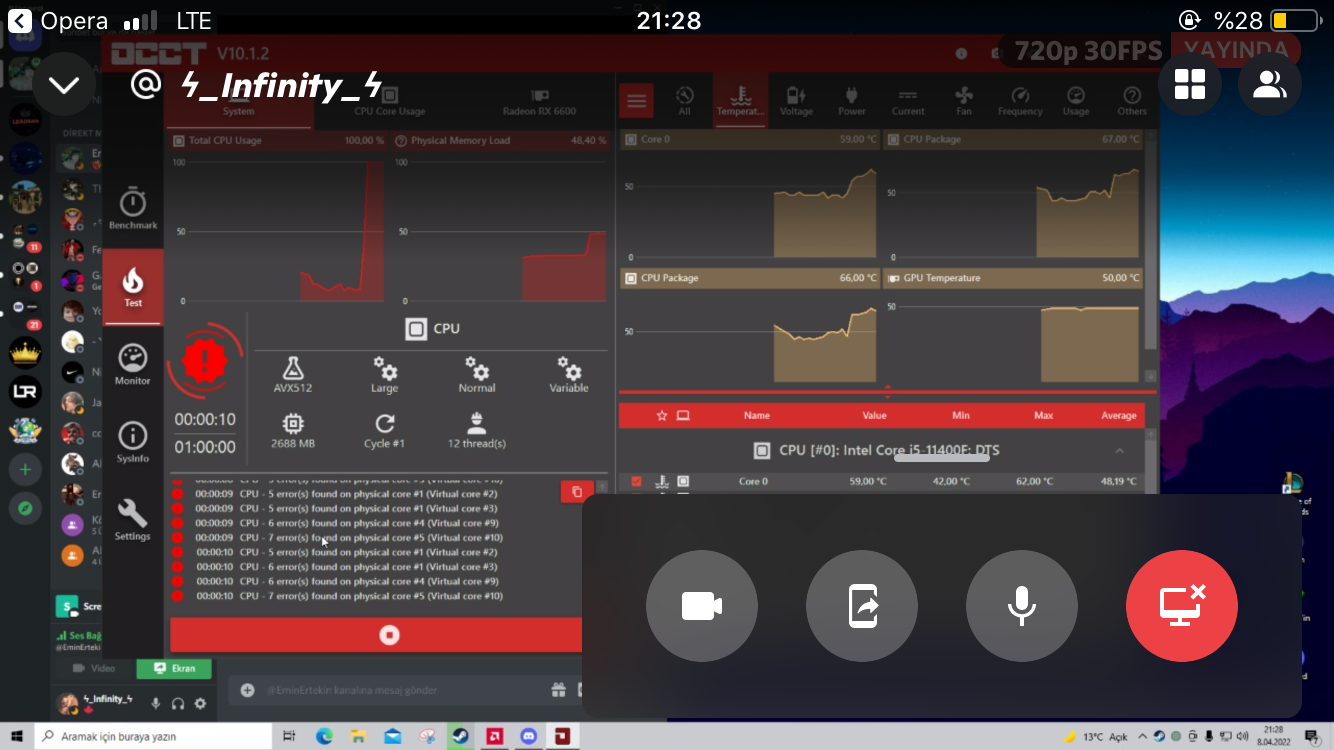Open the Windows Start menu
This screenshot has height=750, width=1334.
15,737
